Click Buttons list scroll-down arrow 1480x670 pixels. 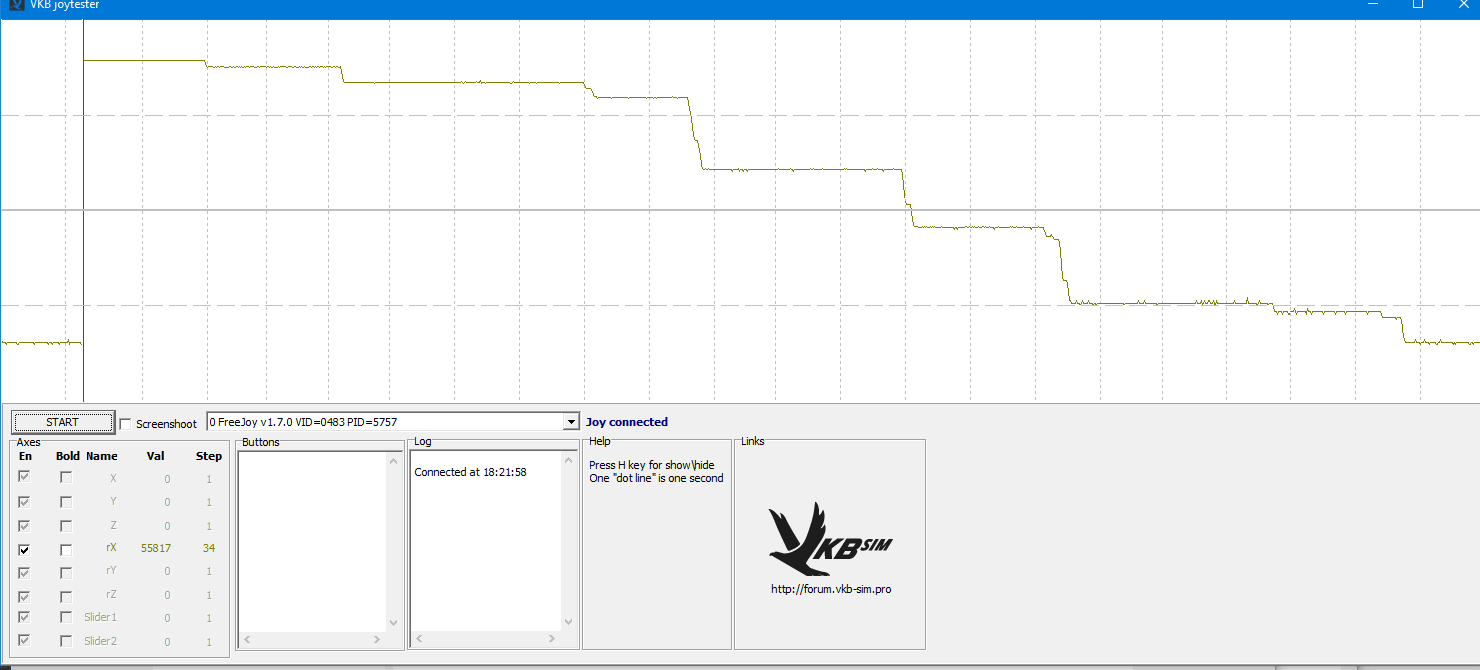pos(393,622)
